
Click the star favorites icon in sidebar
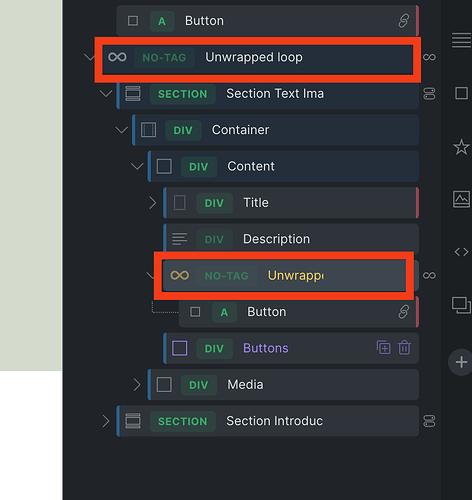pyautogui.click(x=461, y=147)
